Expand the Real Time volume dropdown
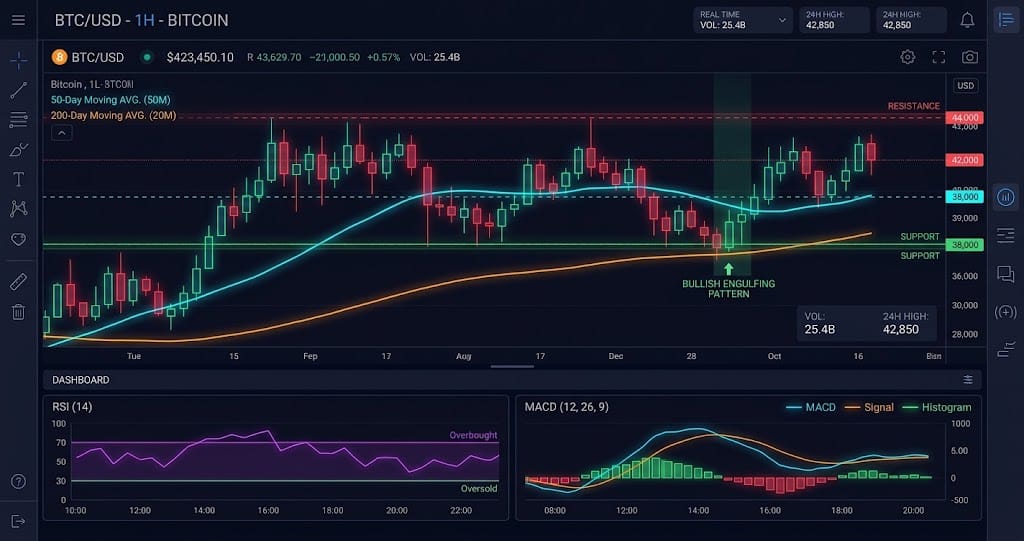Image resolution: width=1024 pixels, height=541 pixels. [743, 20]
